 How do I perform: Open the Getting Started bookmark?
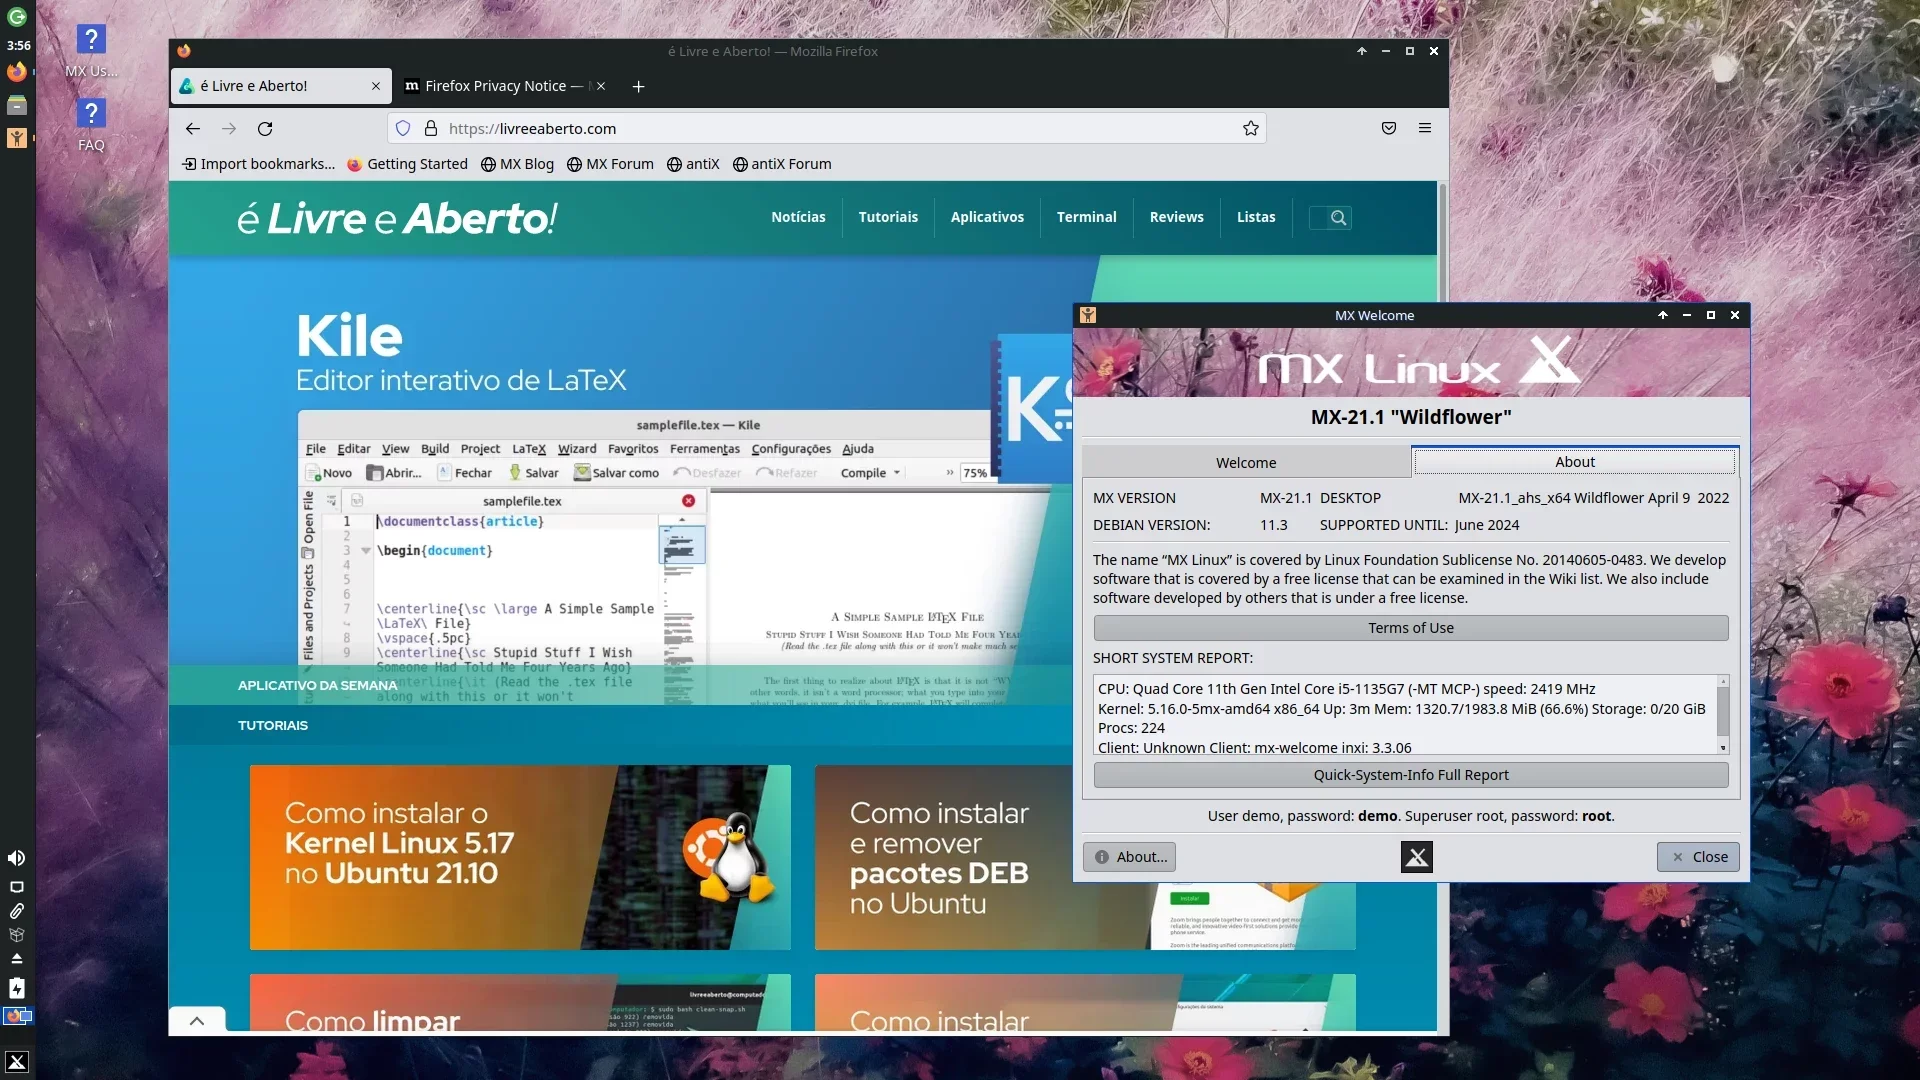pyautogui.click(x=407, y=164)
